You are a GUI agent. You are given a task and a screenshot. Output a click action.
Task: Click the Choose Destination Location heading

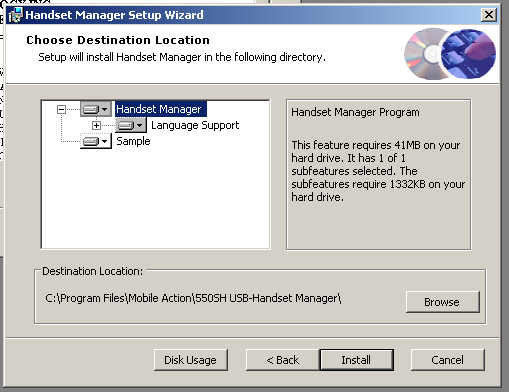[x=118, y=40]
